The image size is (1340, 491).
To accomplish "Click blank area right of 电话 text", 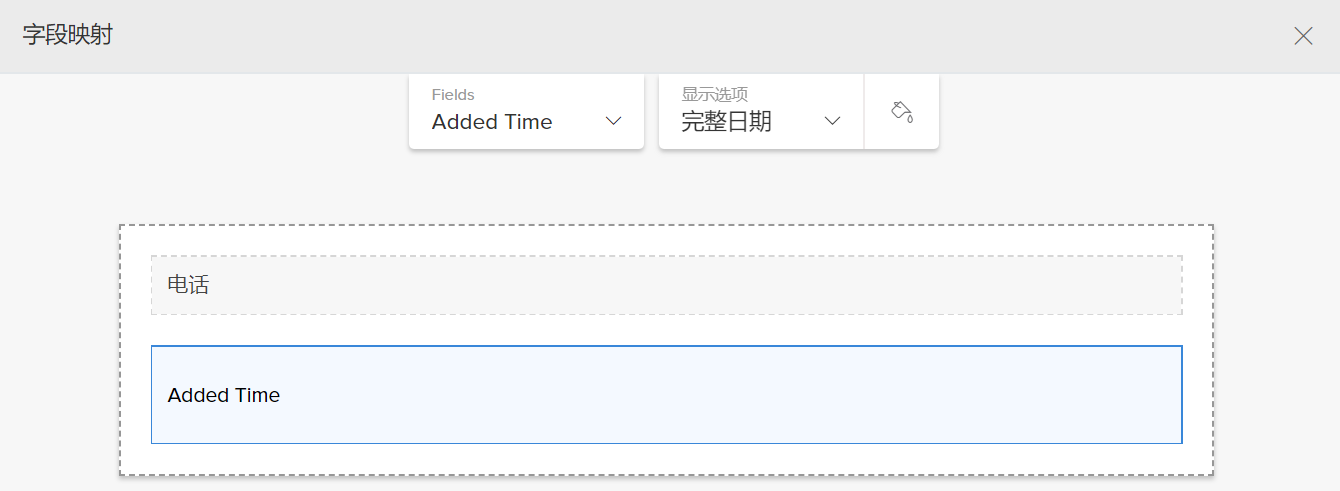I will [x=700, y=285].
